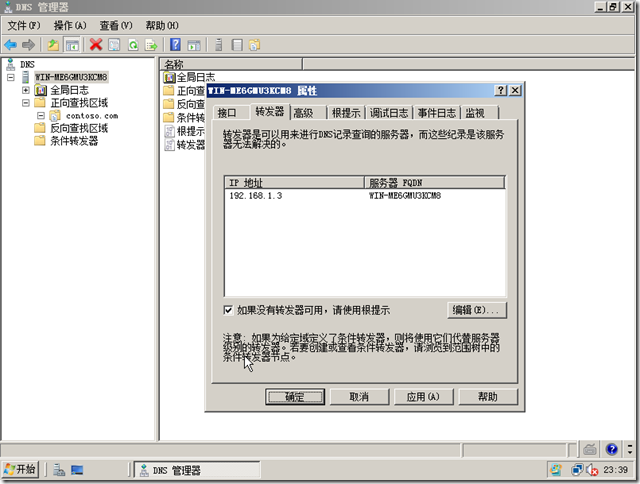
Task: Click the FQDN cell WIN-ME6GMU3KCM8
Action: pyautogui.click(x=405, y=196)
